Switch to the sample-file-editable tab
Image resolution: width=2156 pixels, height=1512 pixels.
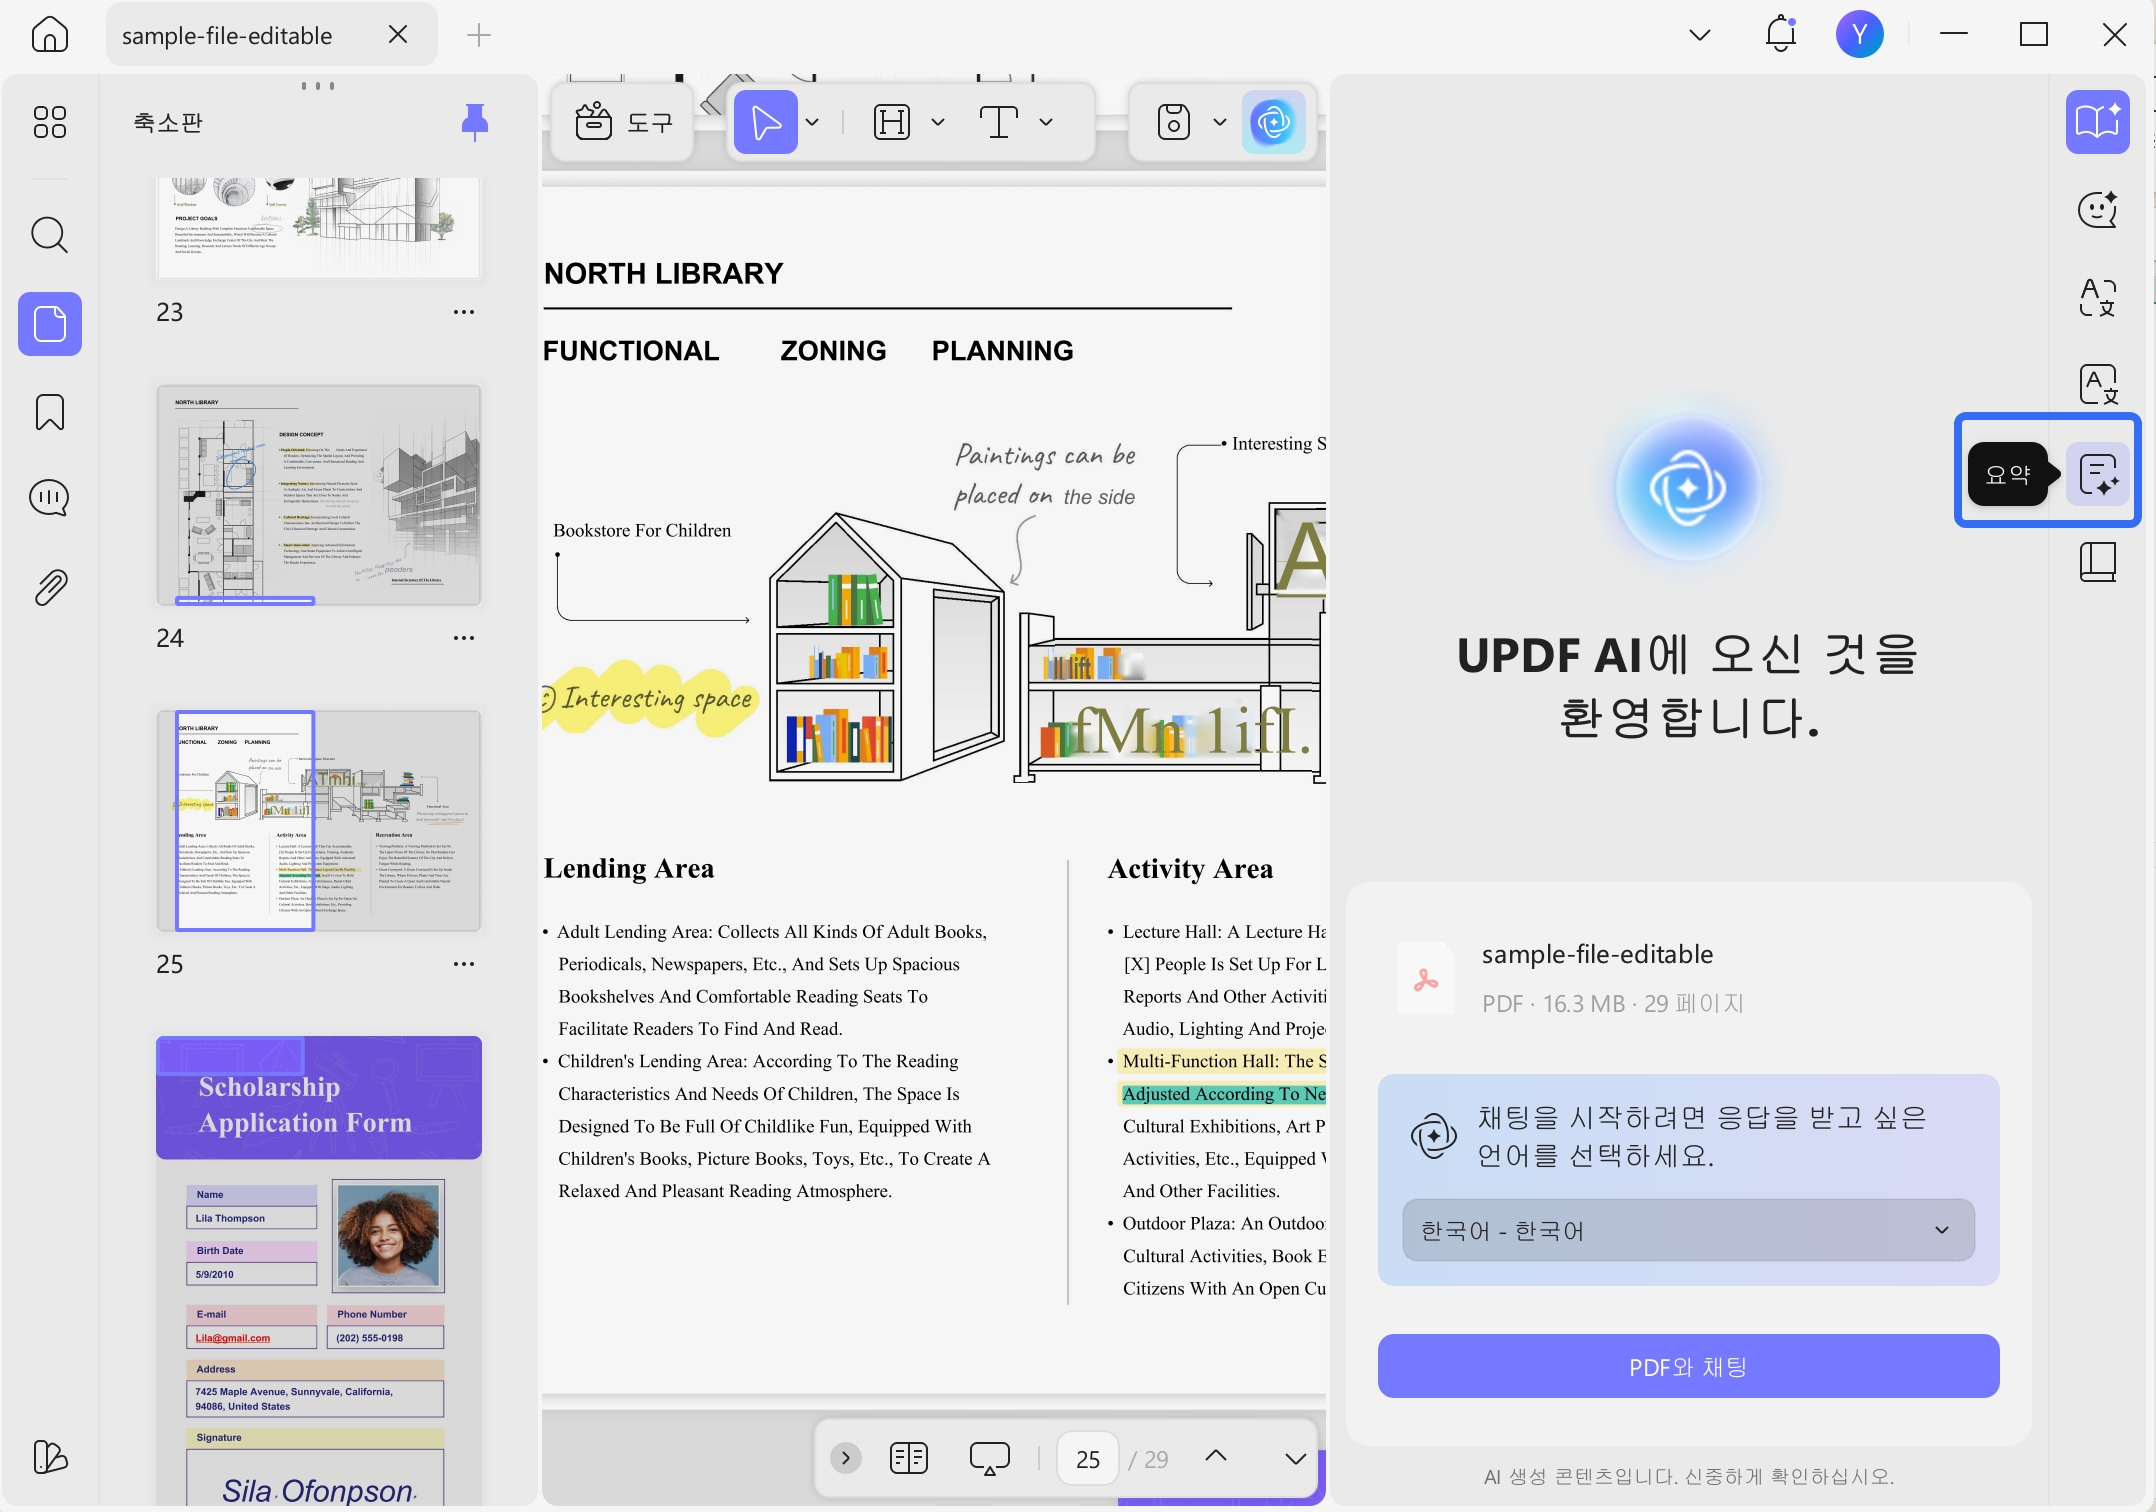(x=226, y=34)
